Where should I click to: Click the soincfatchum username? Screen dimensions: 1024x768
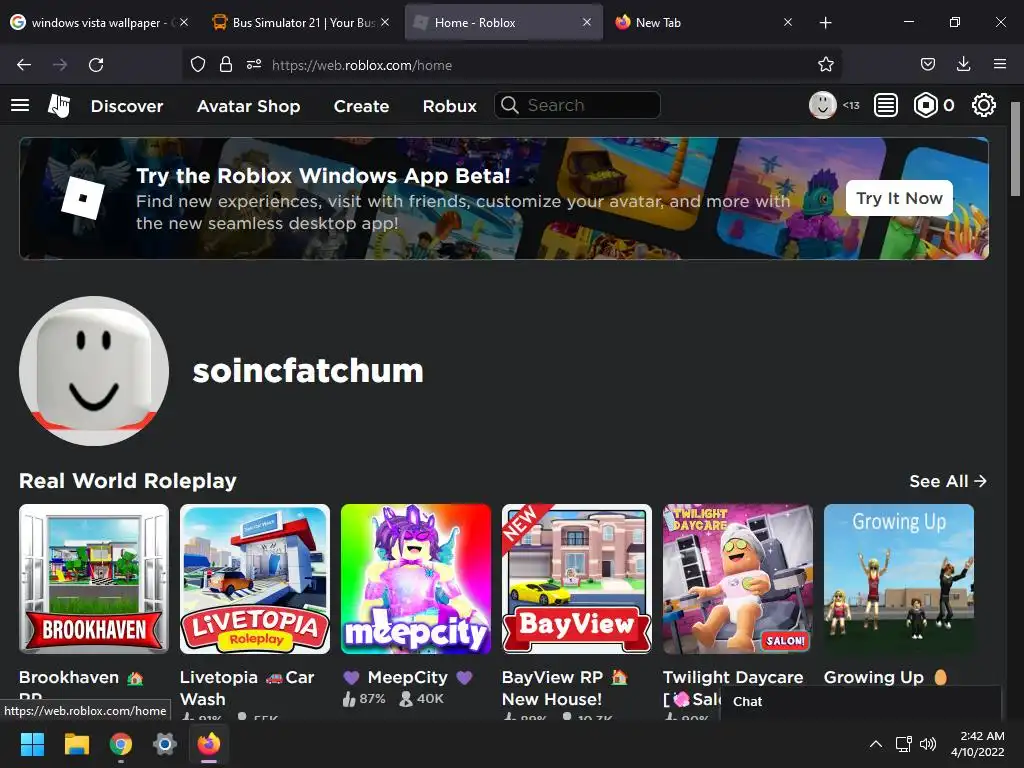308,370
